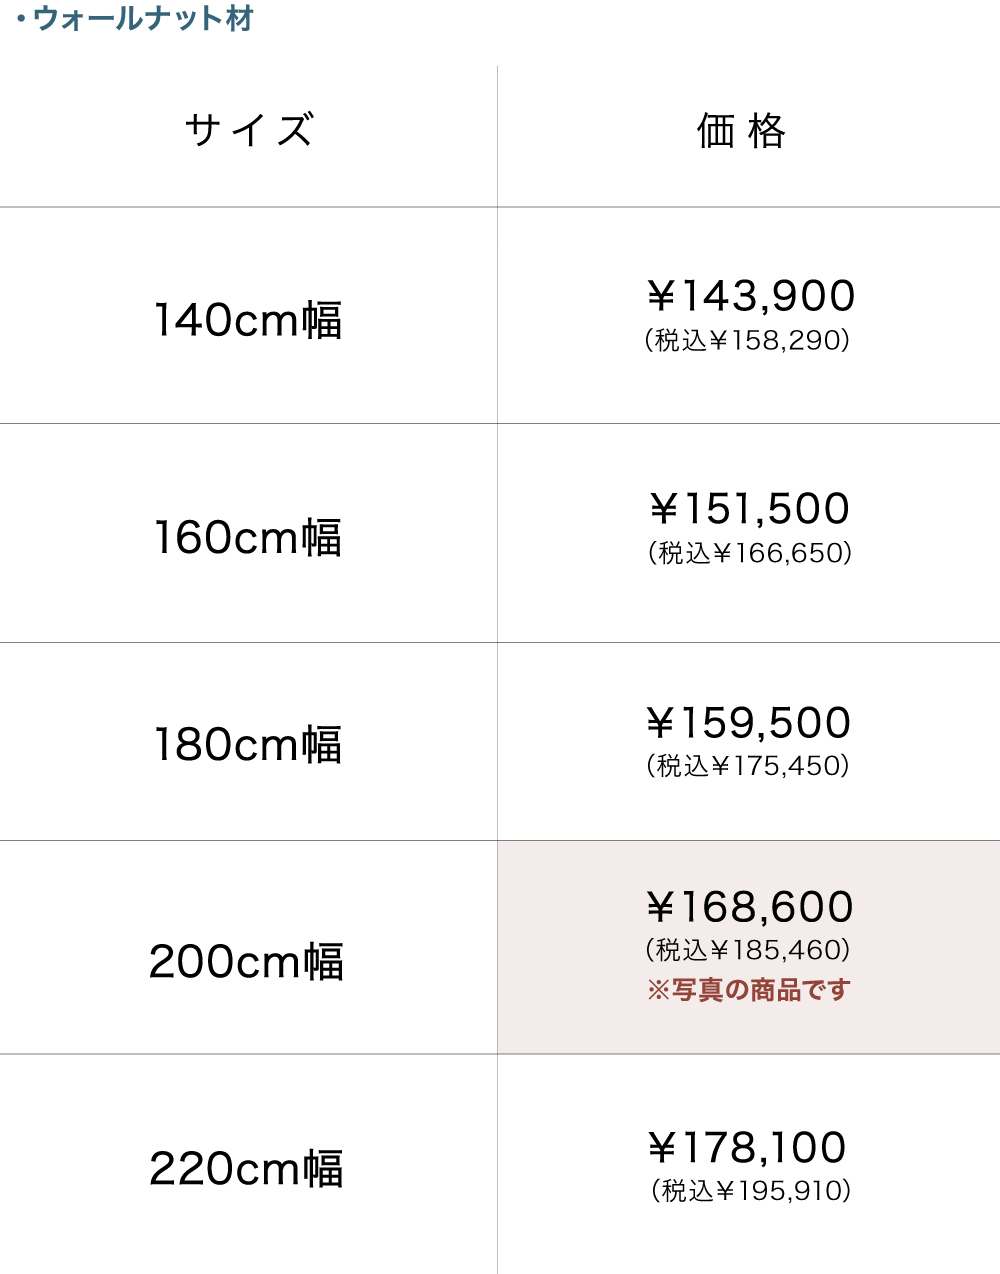Click the 税込¥195,910 text

(751, 1191)
